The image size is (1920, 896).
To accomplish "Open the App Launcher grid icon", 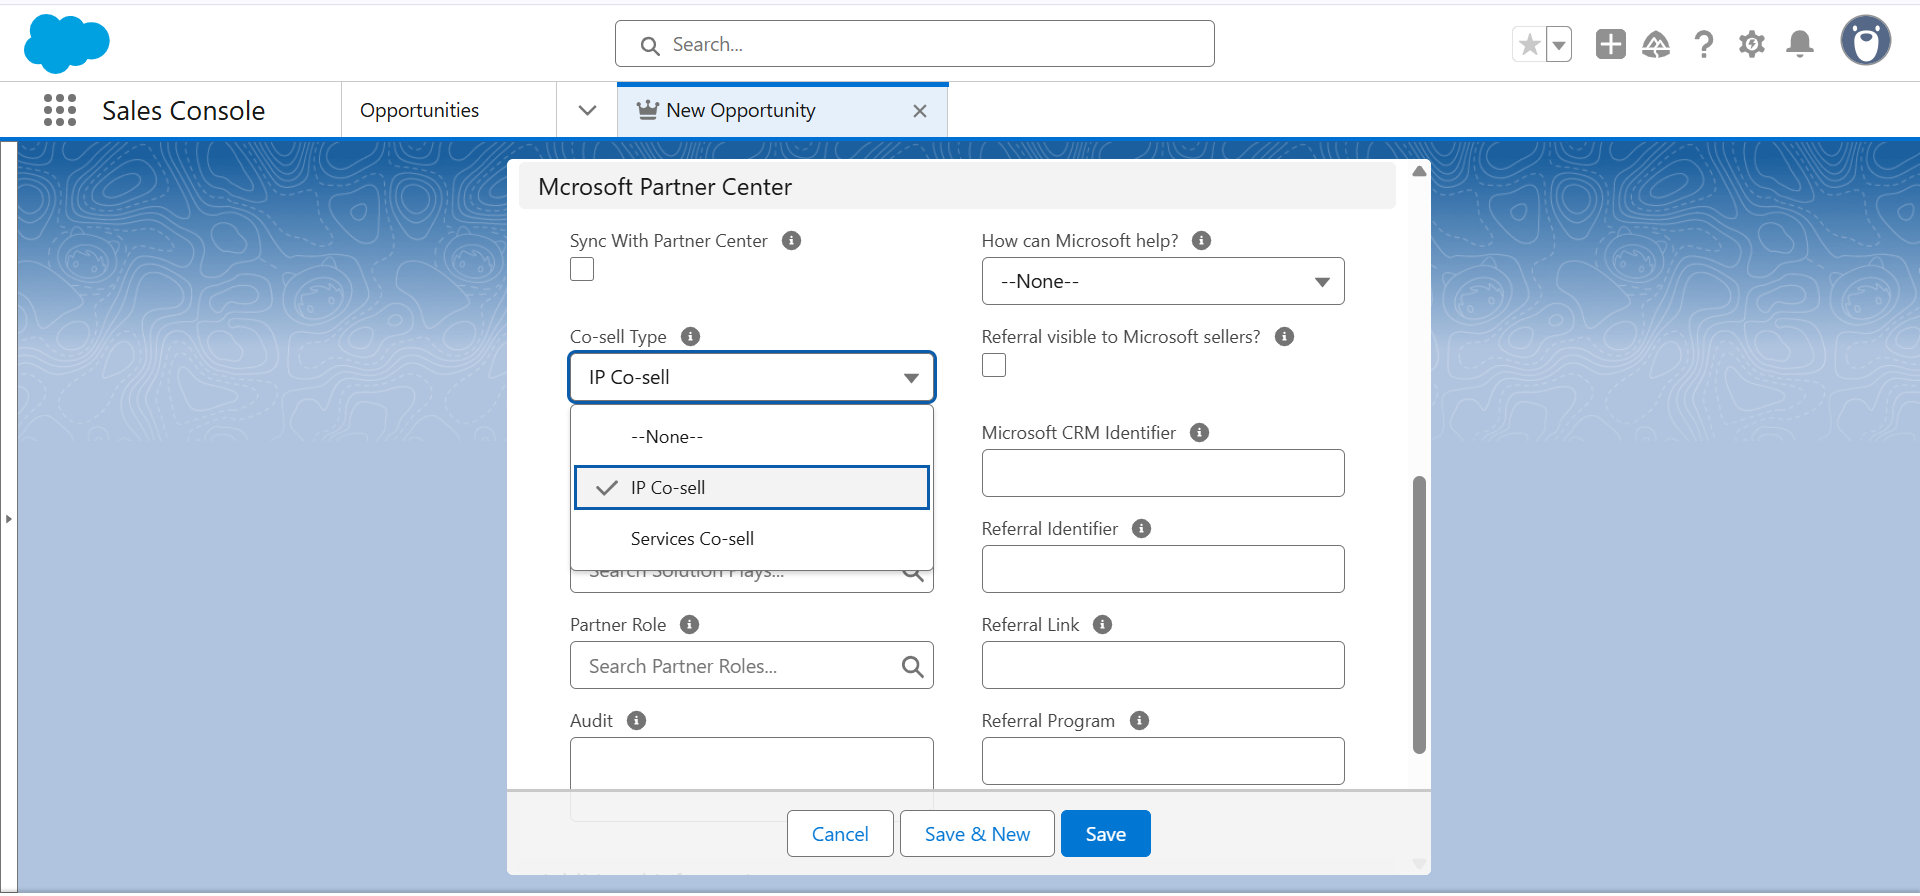I will 60,110.
